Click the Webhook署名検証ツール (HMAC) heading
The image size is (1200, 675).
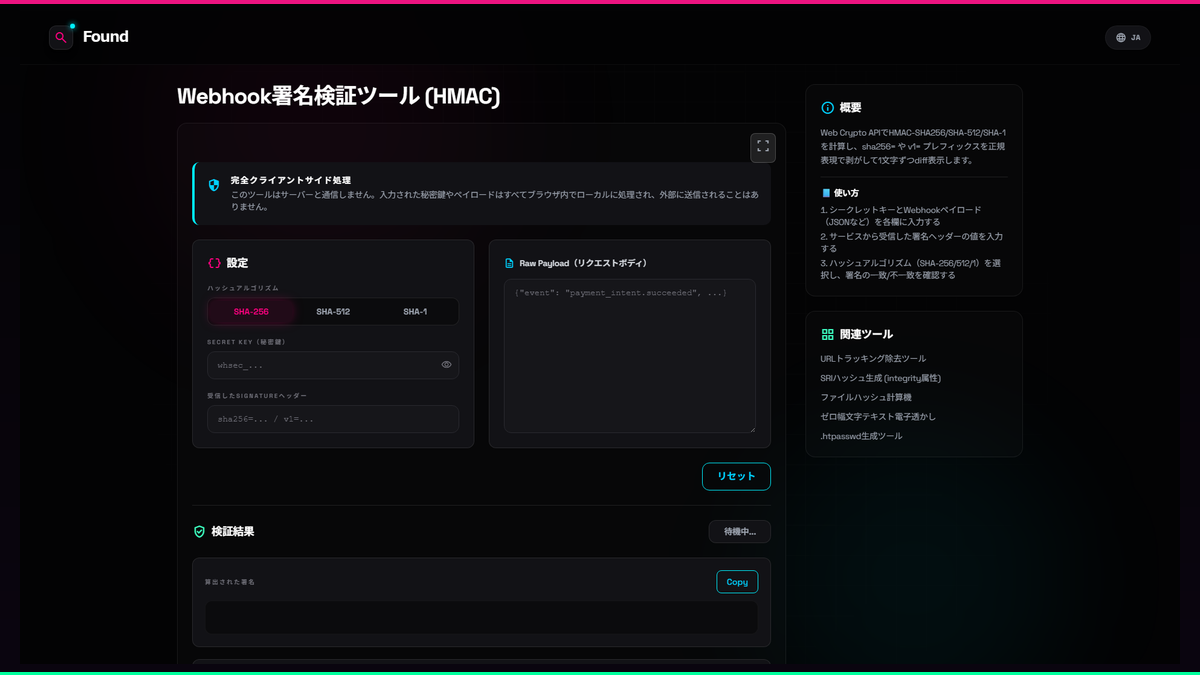(x=338, y=96)
